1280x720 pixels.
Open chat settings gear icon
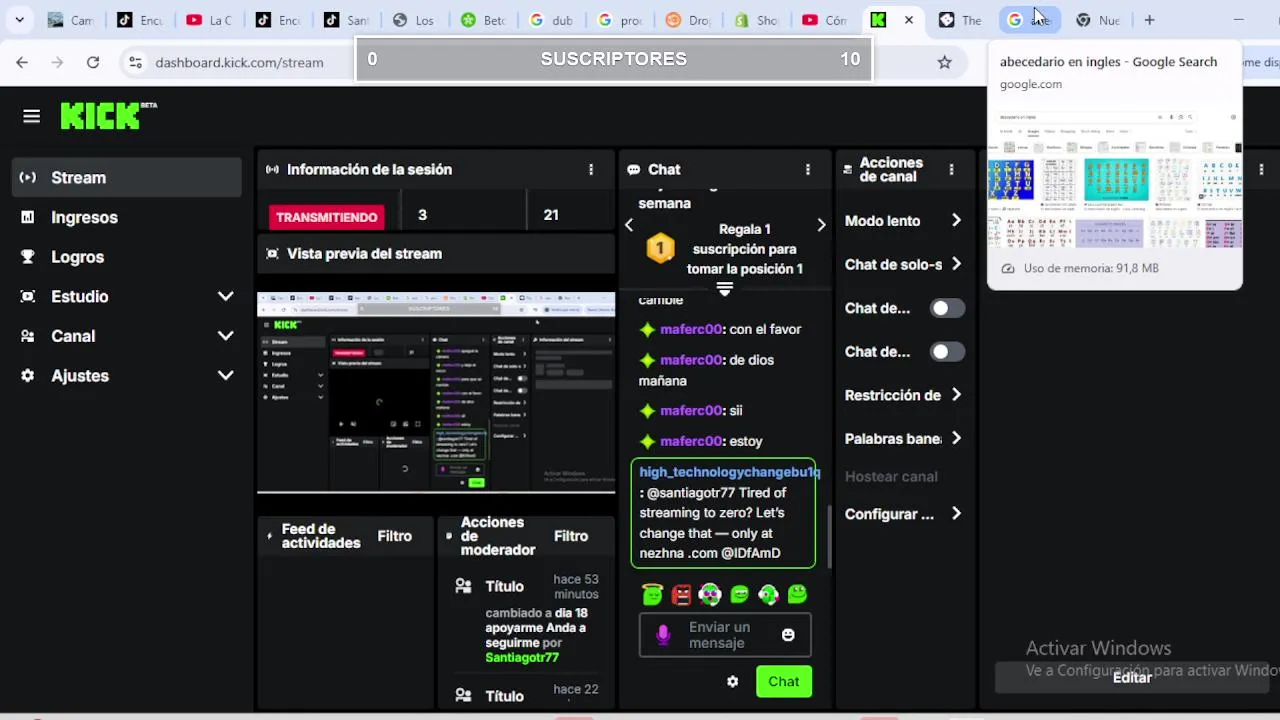[x=732, y=682]
